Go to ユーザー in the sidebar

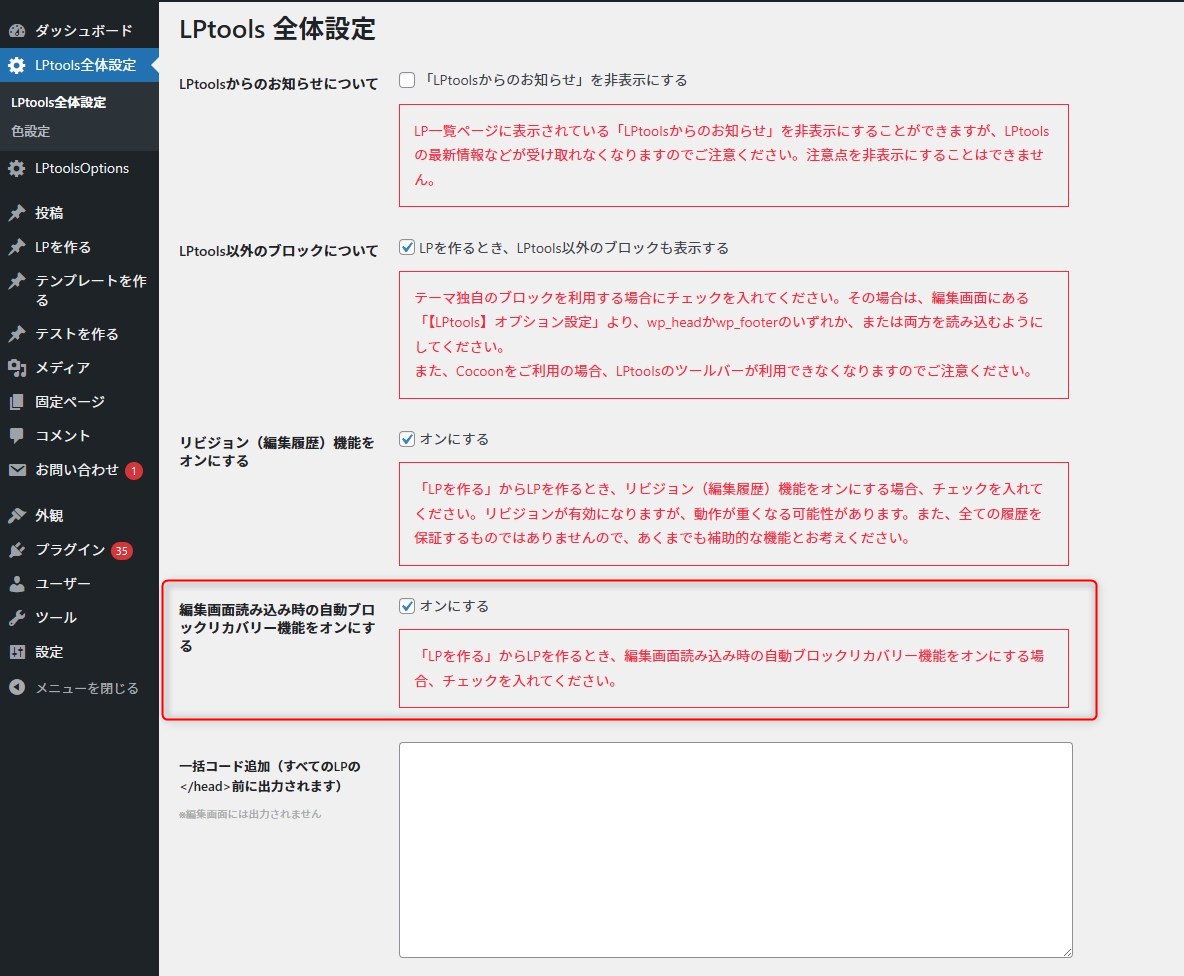click(x=79, y=583)
